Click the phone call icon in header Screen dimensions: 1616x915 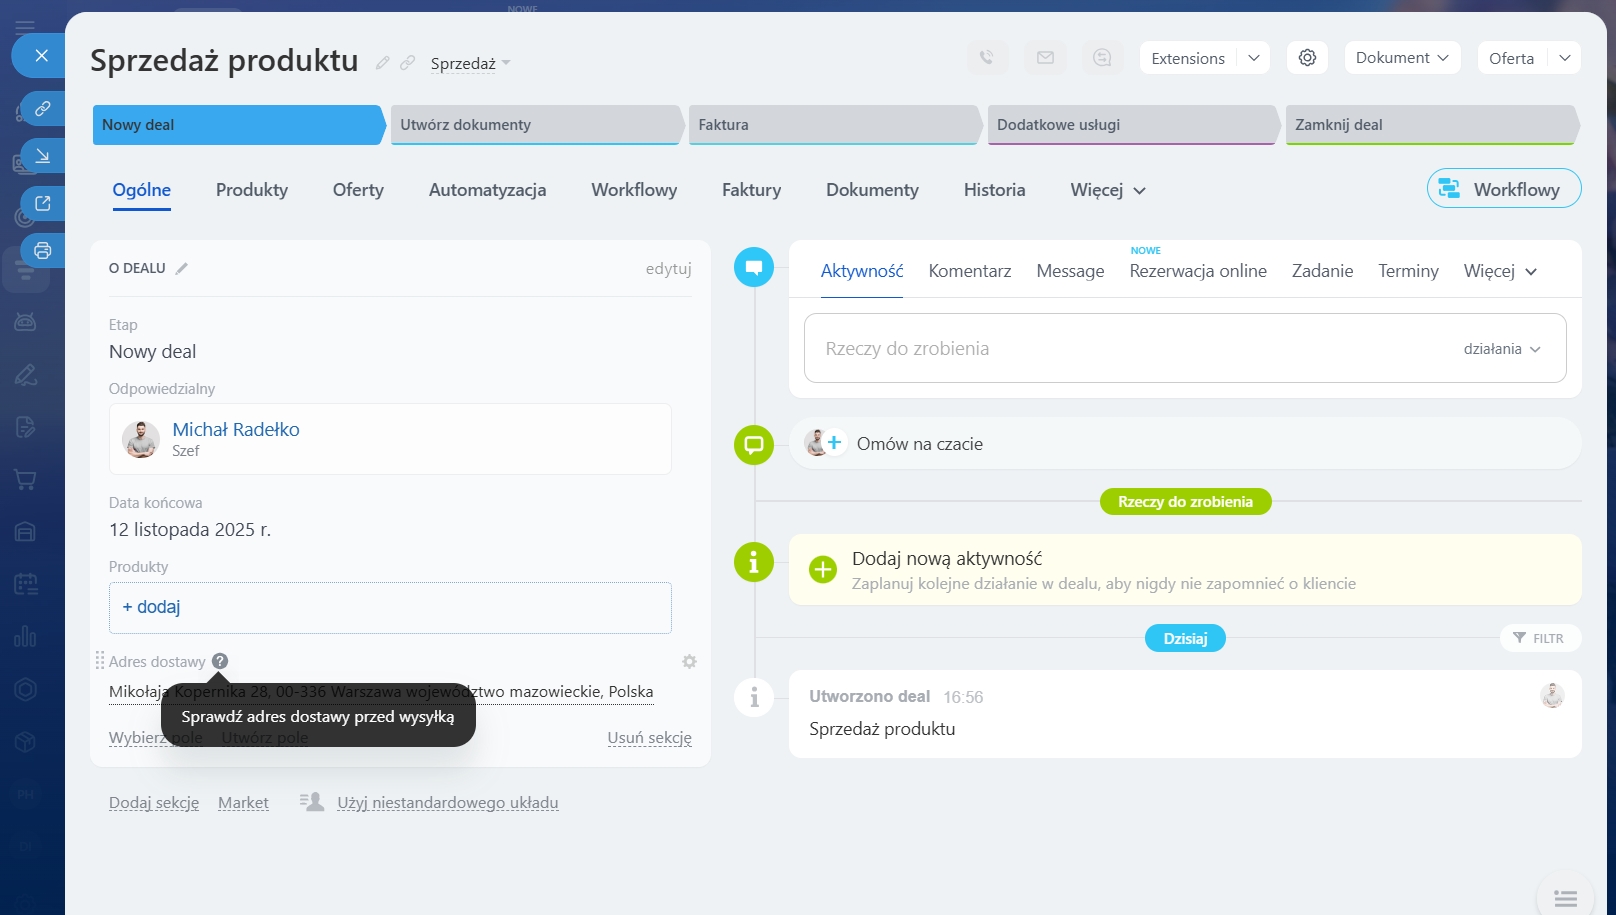(x=987, y=58)
